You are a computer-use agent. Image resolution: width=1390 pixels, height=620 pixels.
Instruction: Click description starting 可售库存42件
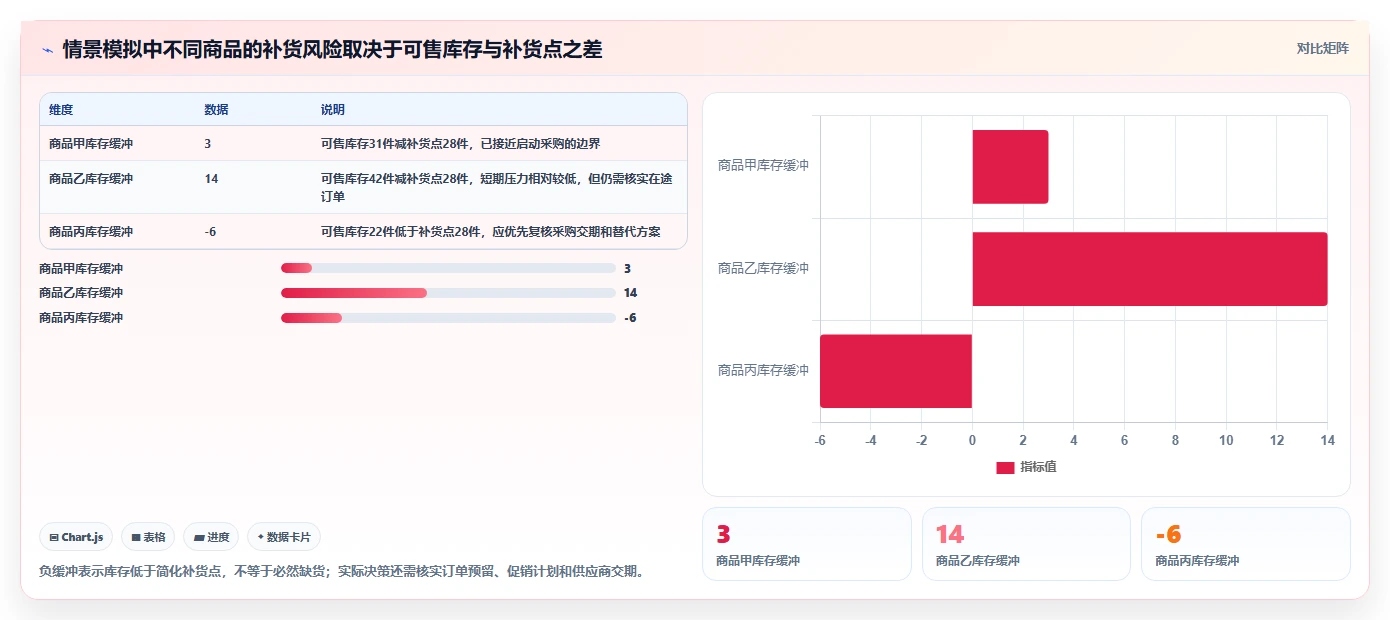(x=497, y=188)
